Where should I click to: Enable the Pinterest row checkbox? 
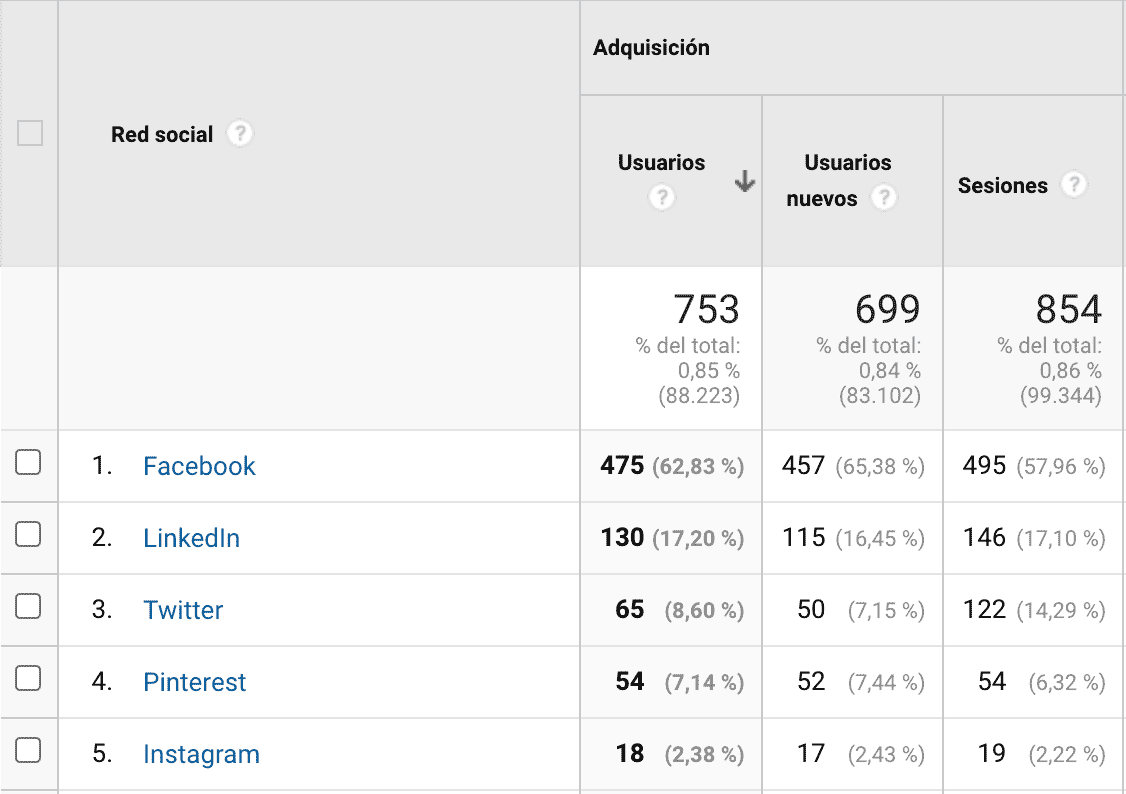(x=28, y=678)
